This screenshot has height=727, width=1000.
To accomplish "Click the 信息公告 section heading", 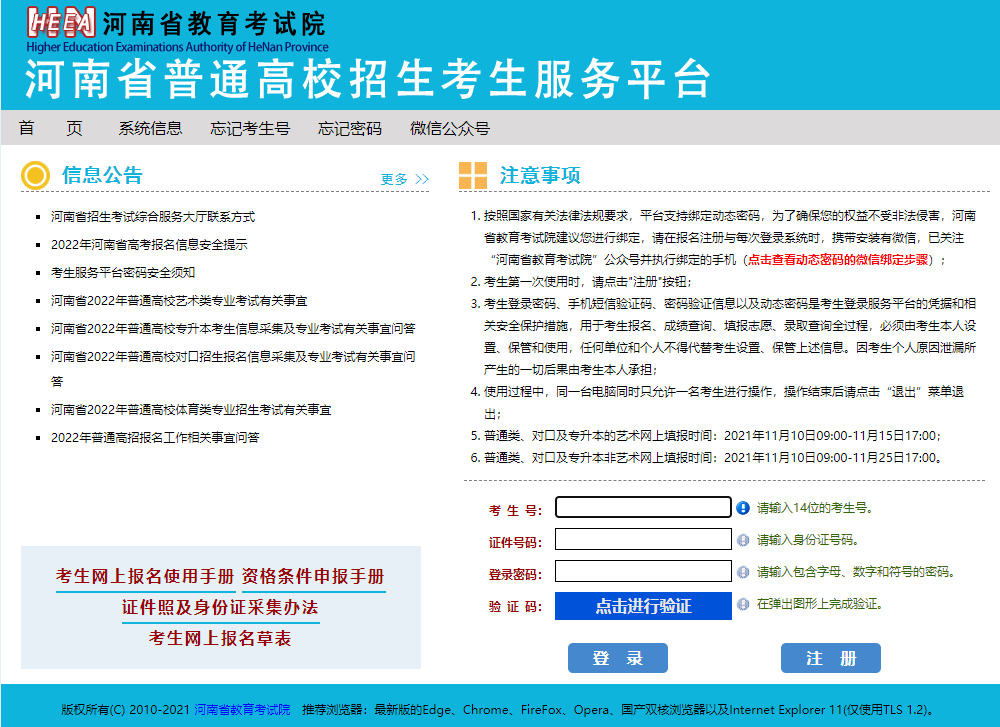I will coord(102,175).
